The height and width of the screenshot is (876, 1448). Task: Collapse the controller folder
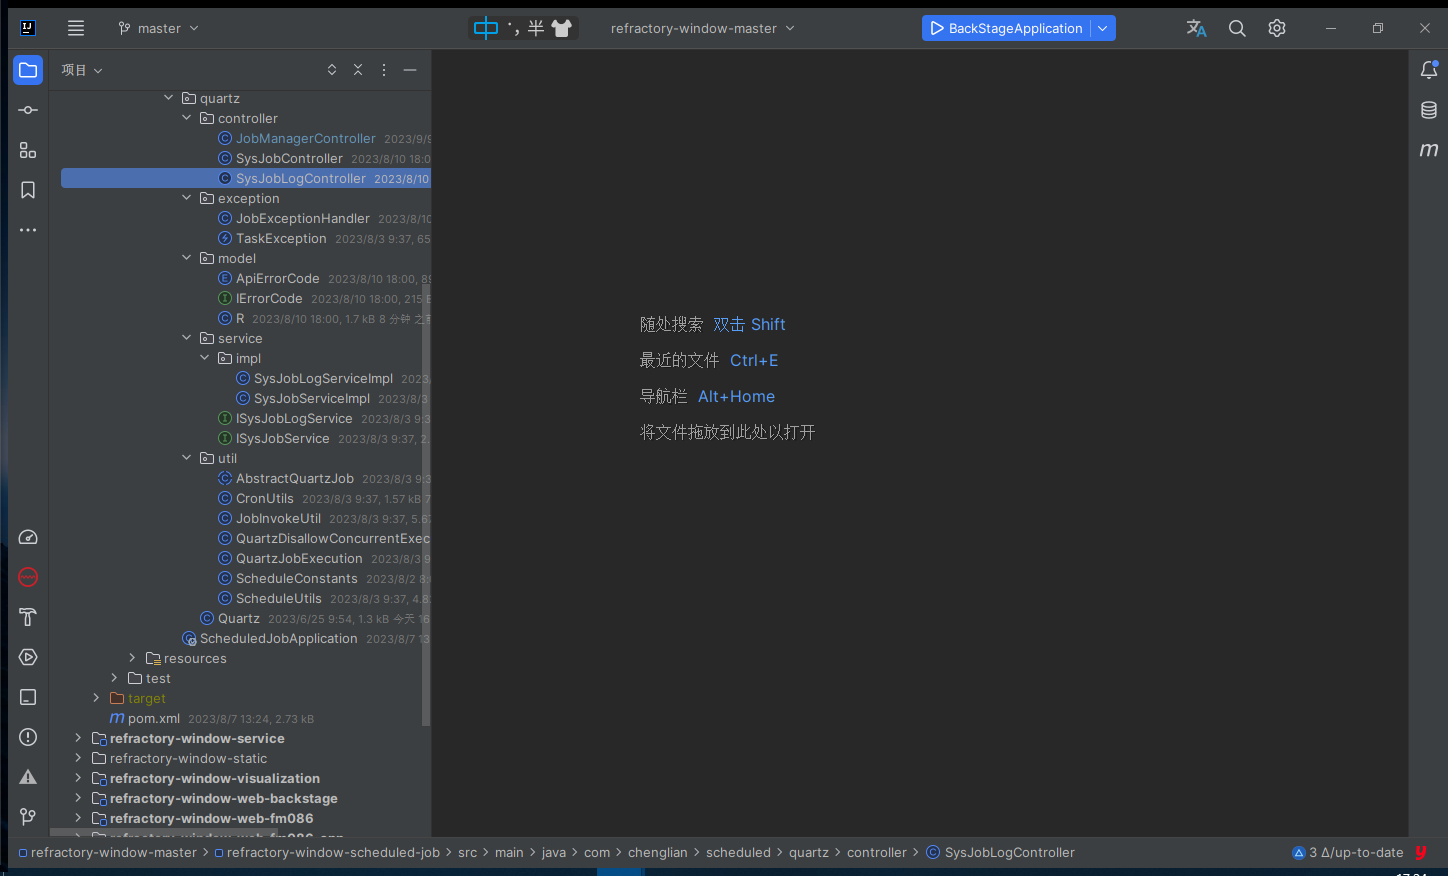186,118
